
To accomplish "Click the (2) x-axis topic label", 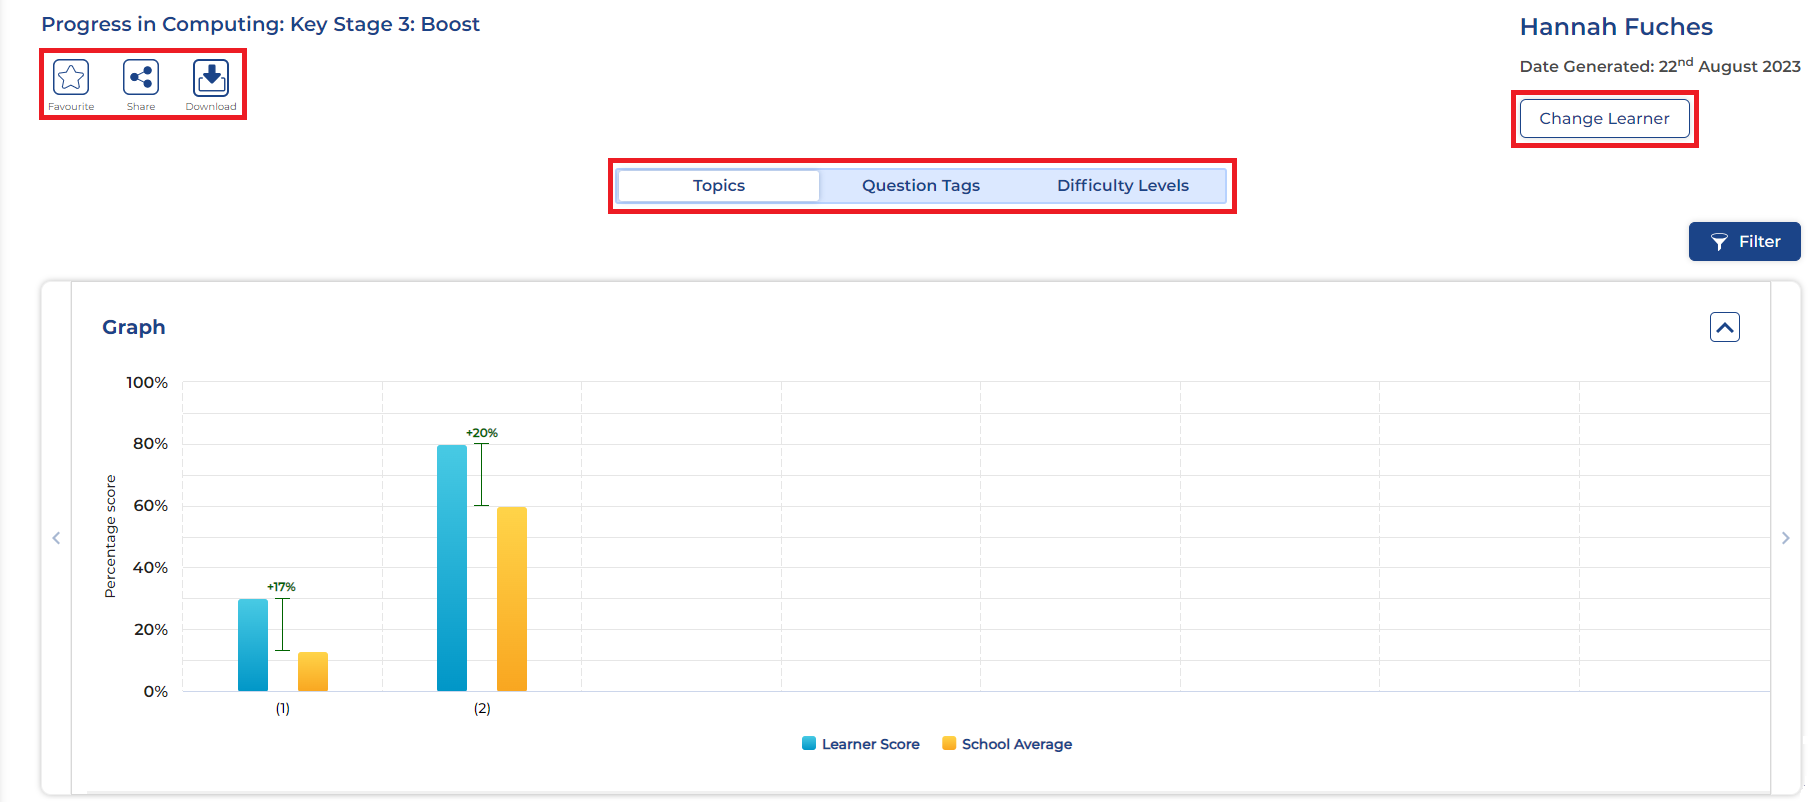I will click(x=482, y=708).
